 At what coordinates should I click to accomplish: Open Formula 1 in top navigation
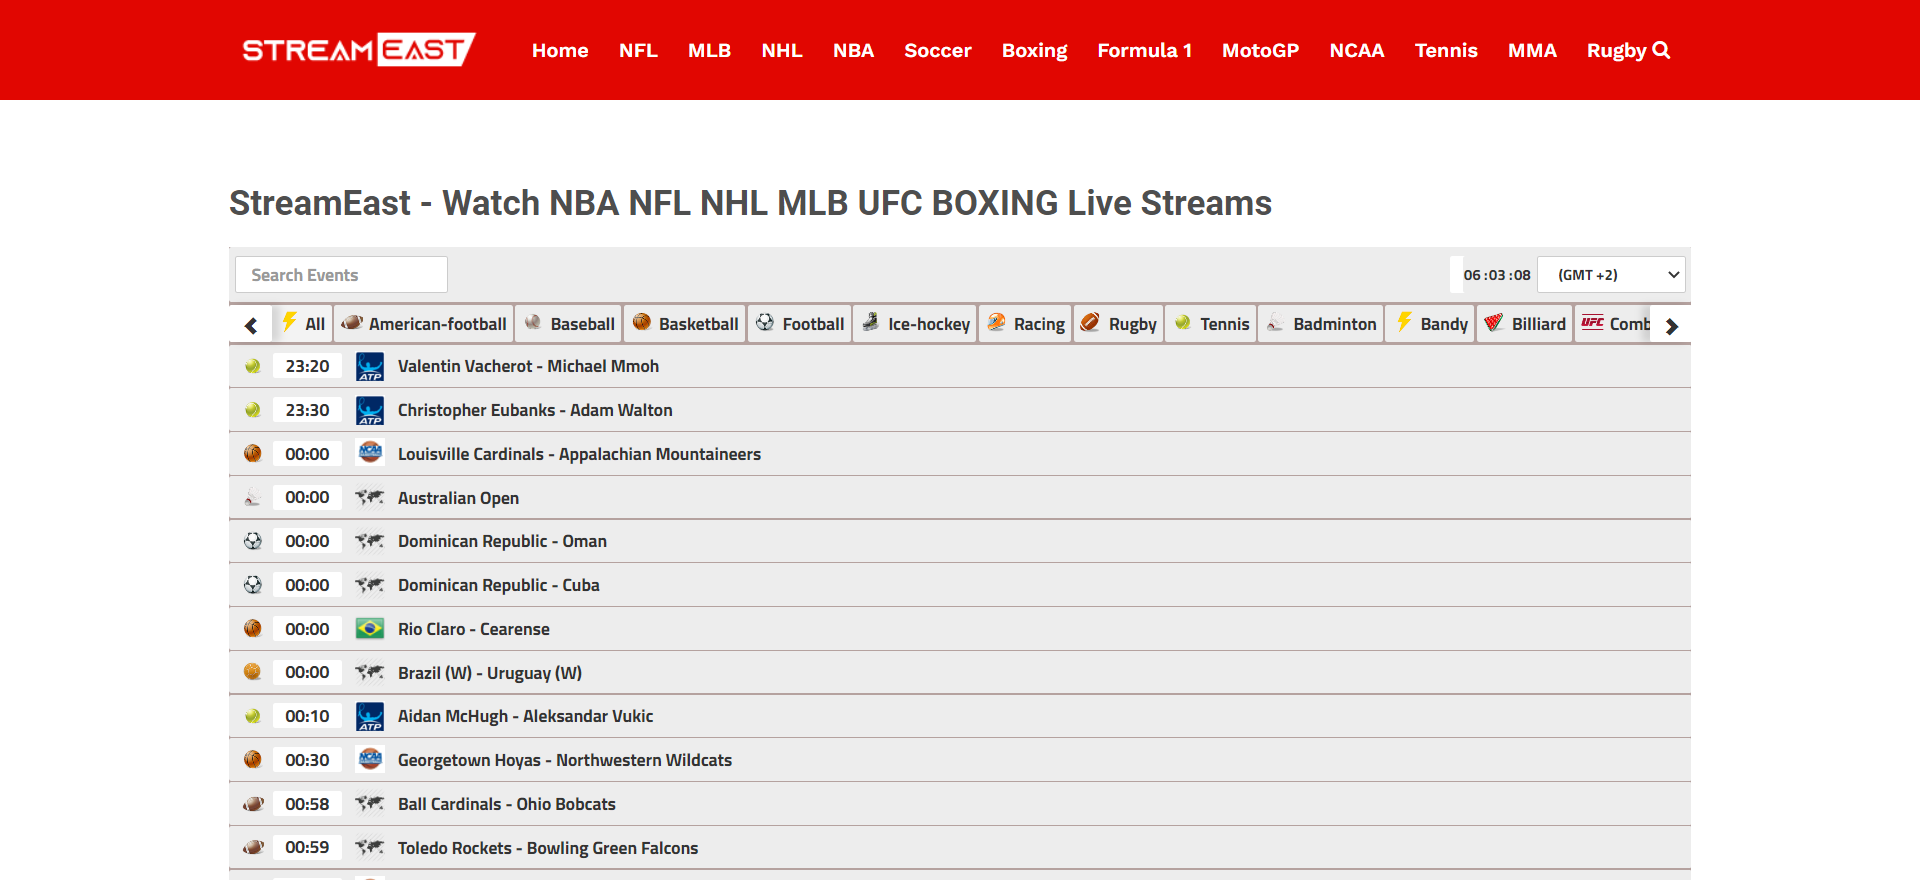(1145, 50)
